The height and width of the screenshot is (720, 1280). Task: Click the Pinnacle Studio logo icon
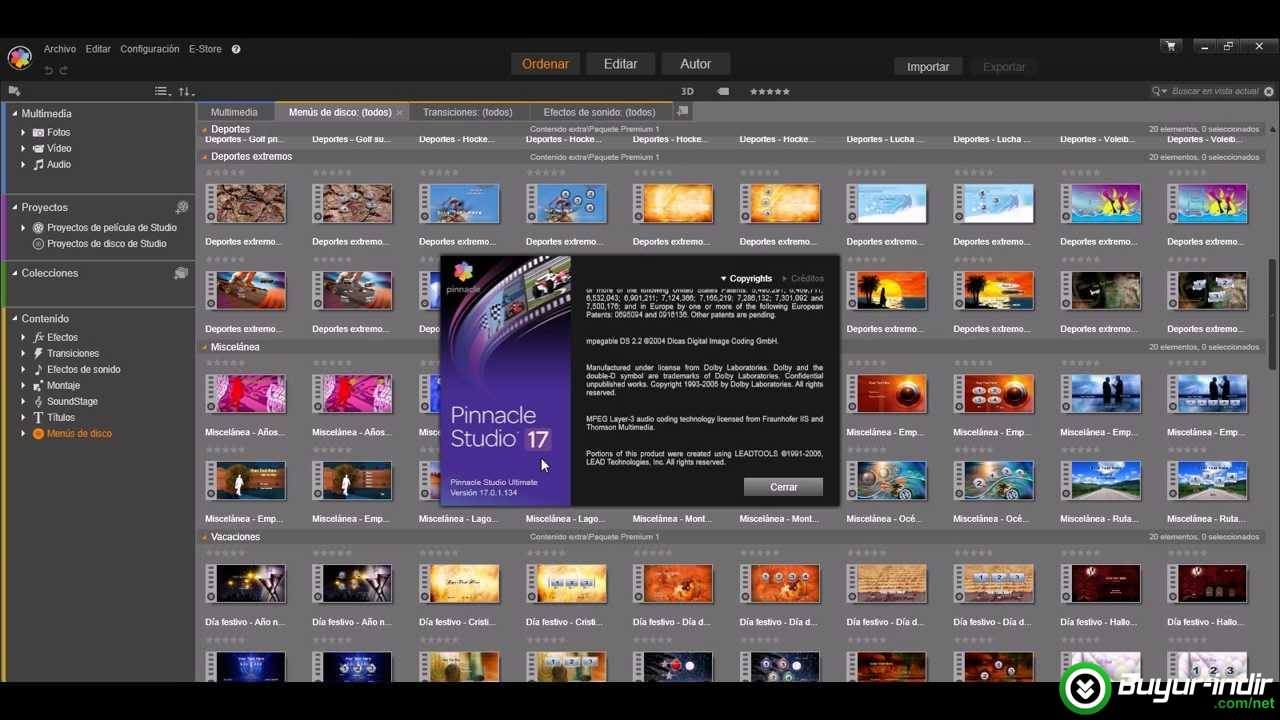(20, 57)
